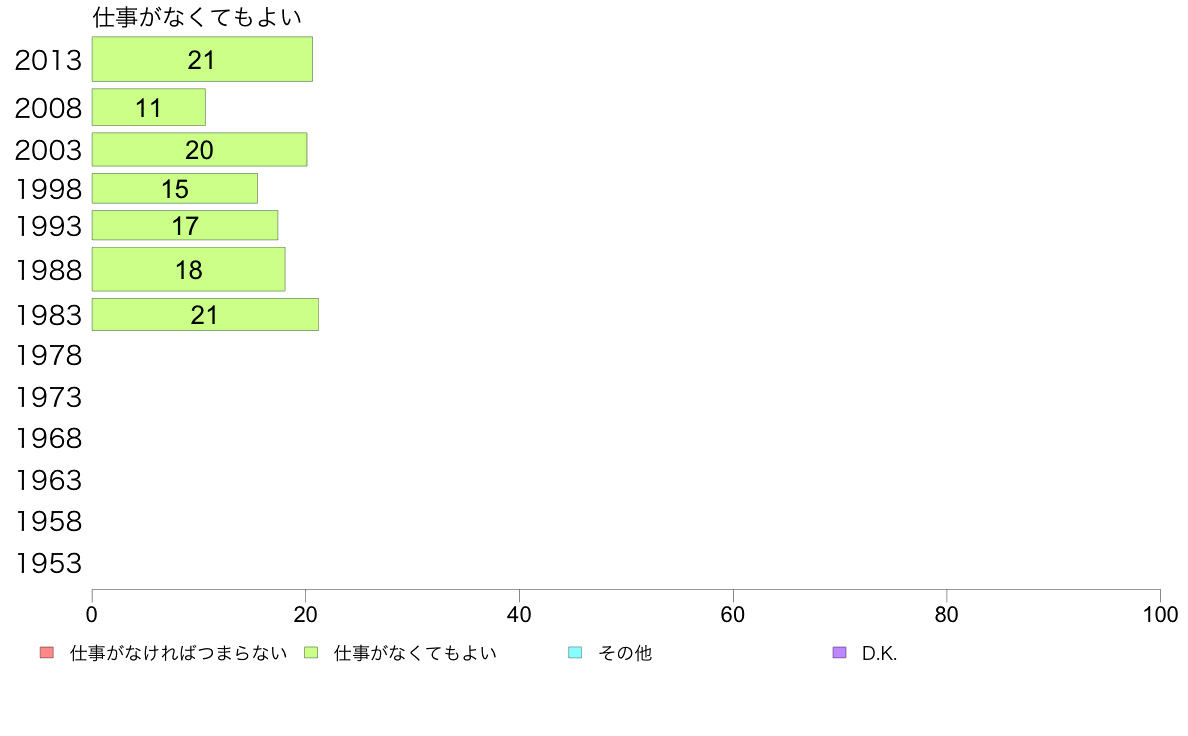Click the 100 axis tick label

[x=1160, y=615]
